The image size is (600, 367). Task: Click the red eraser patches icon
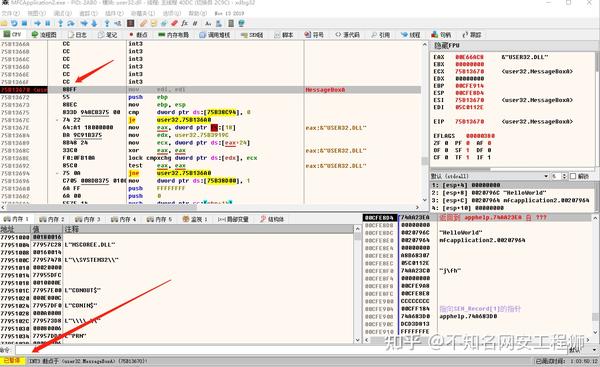[174, 23]
